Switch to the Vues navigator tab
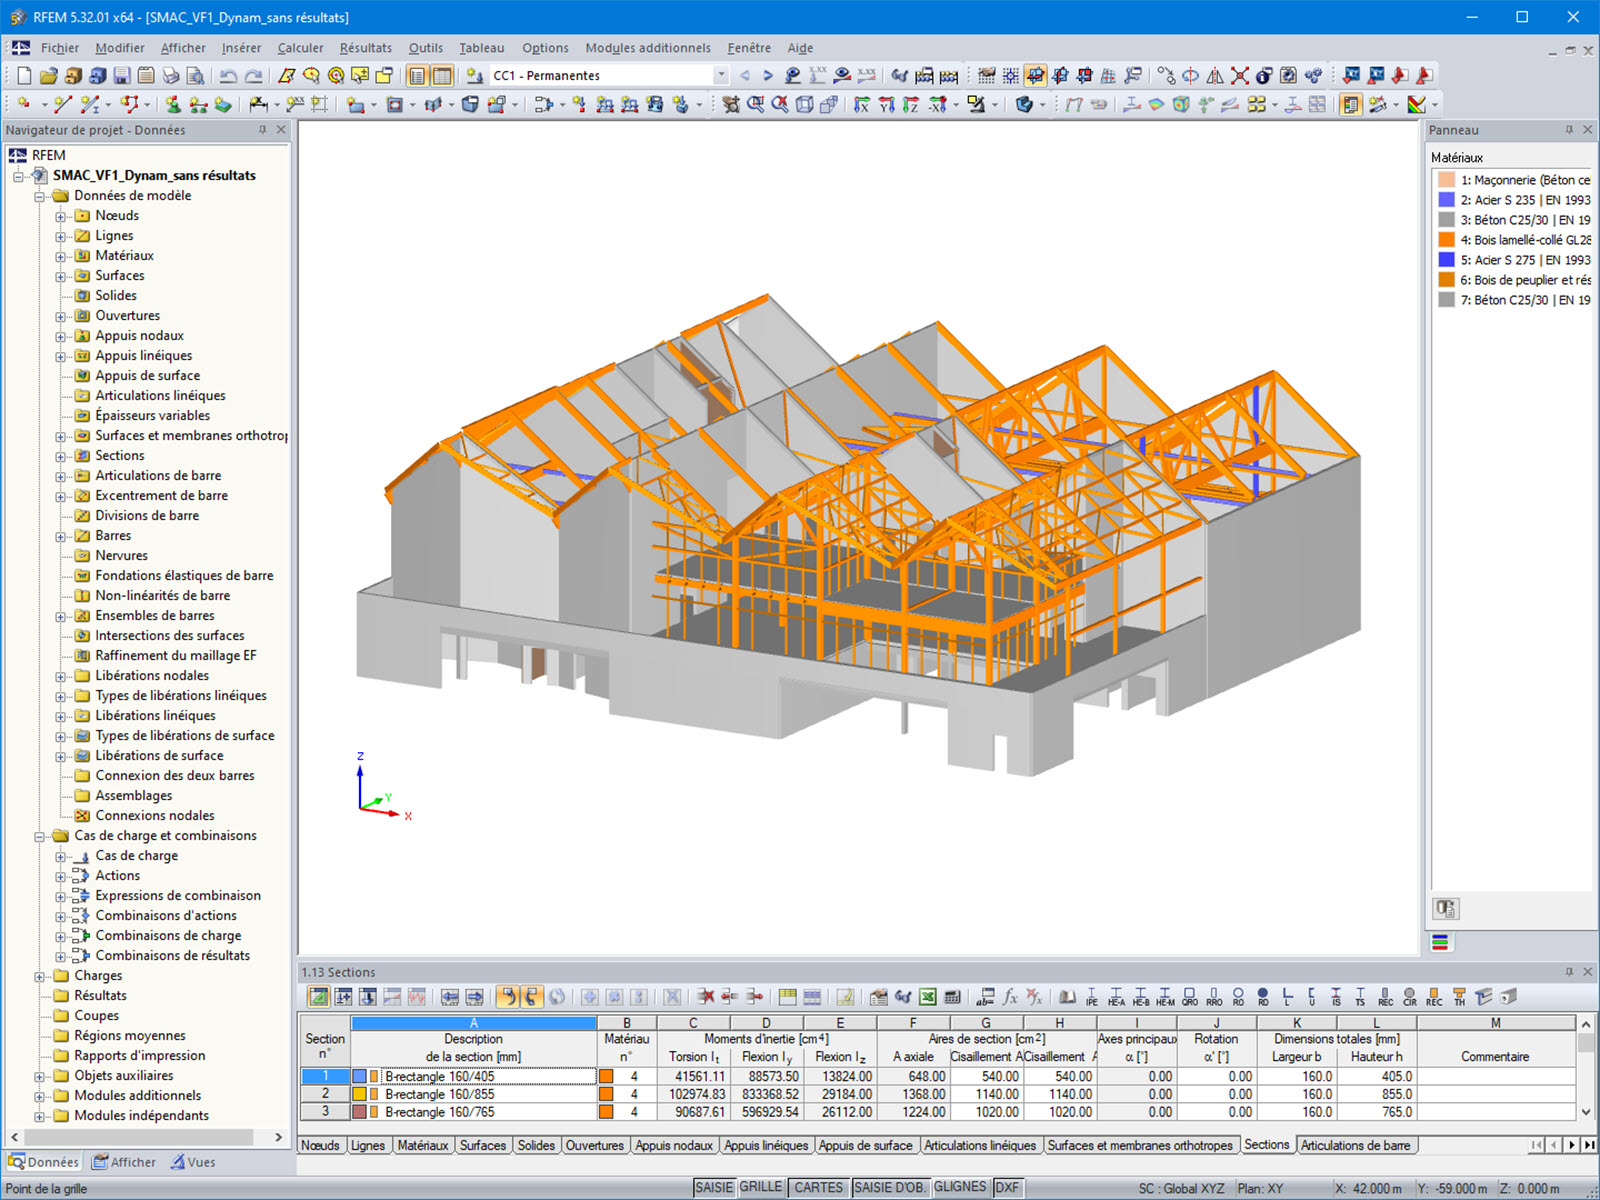Viewport: 1600px width, 1200px height. tap(193, 1162)
